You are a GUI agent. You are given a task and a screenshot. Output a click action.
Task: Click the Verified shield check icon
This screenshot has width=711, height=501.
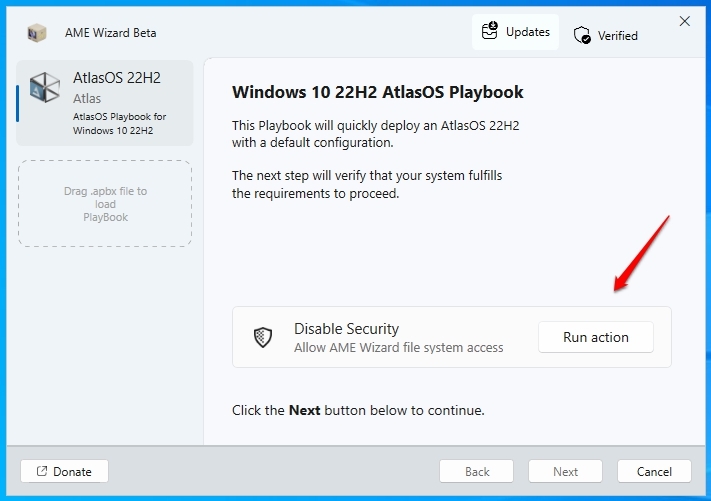pos(582,35)
